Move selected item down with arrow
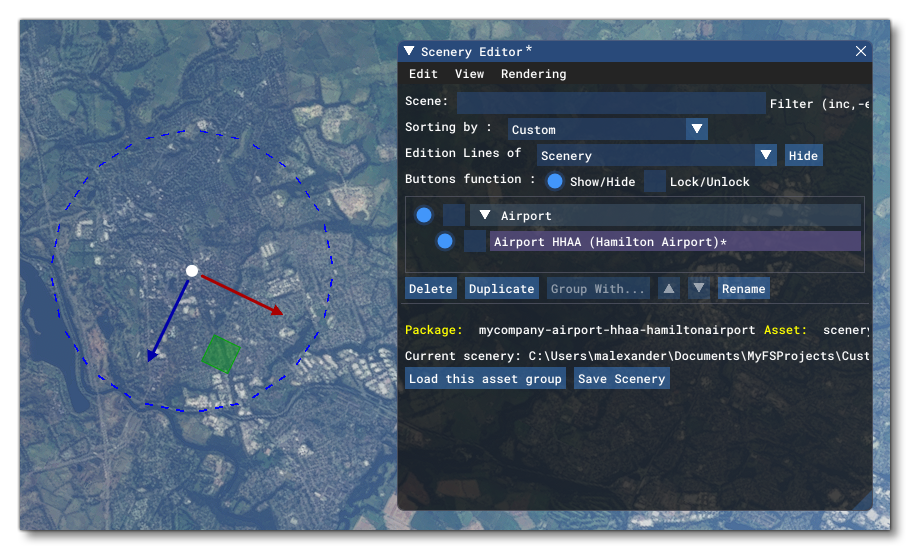The height and width of the screenshot is (550, 910). click(x=700, y=289)
